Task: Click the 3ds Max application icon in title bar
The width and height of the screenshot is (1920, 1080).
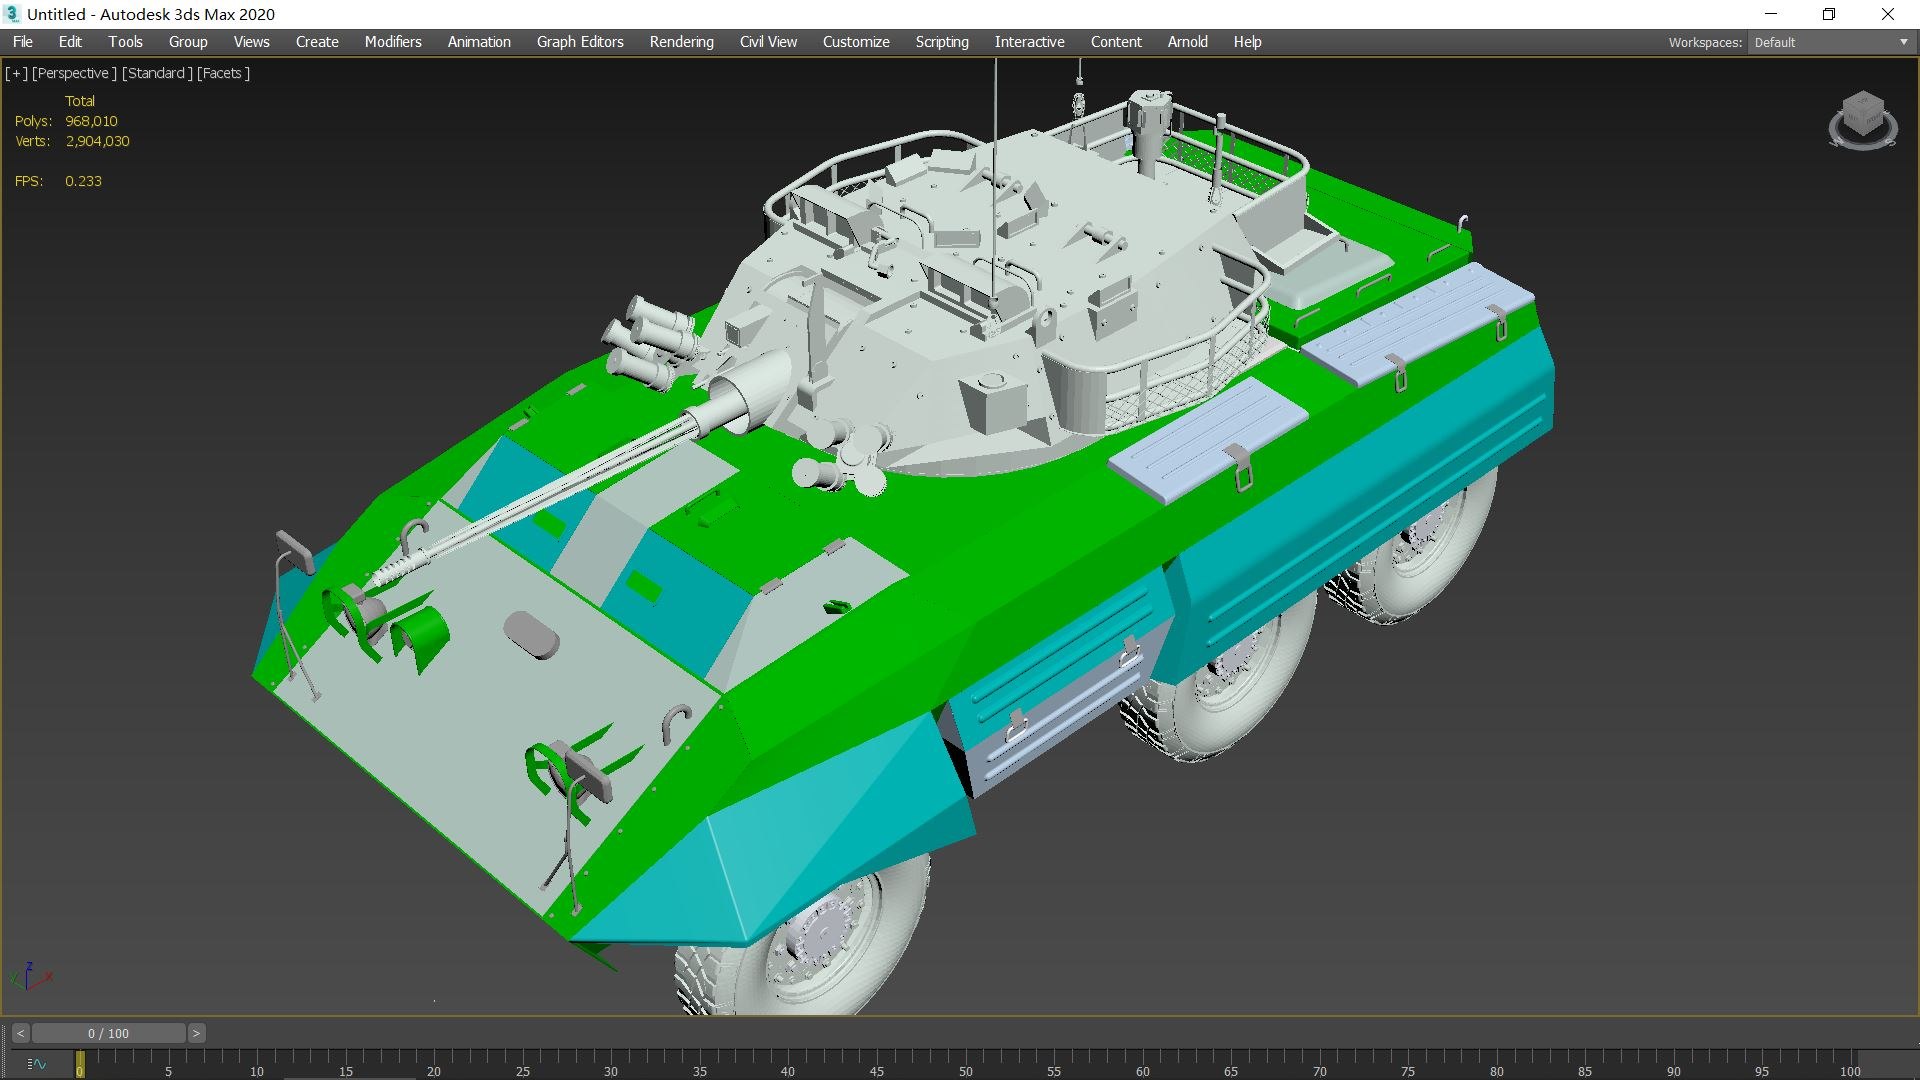Action: point(12,14)
